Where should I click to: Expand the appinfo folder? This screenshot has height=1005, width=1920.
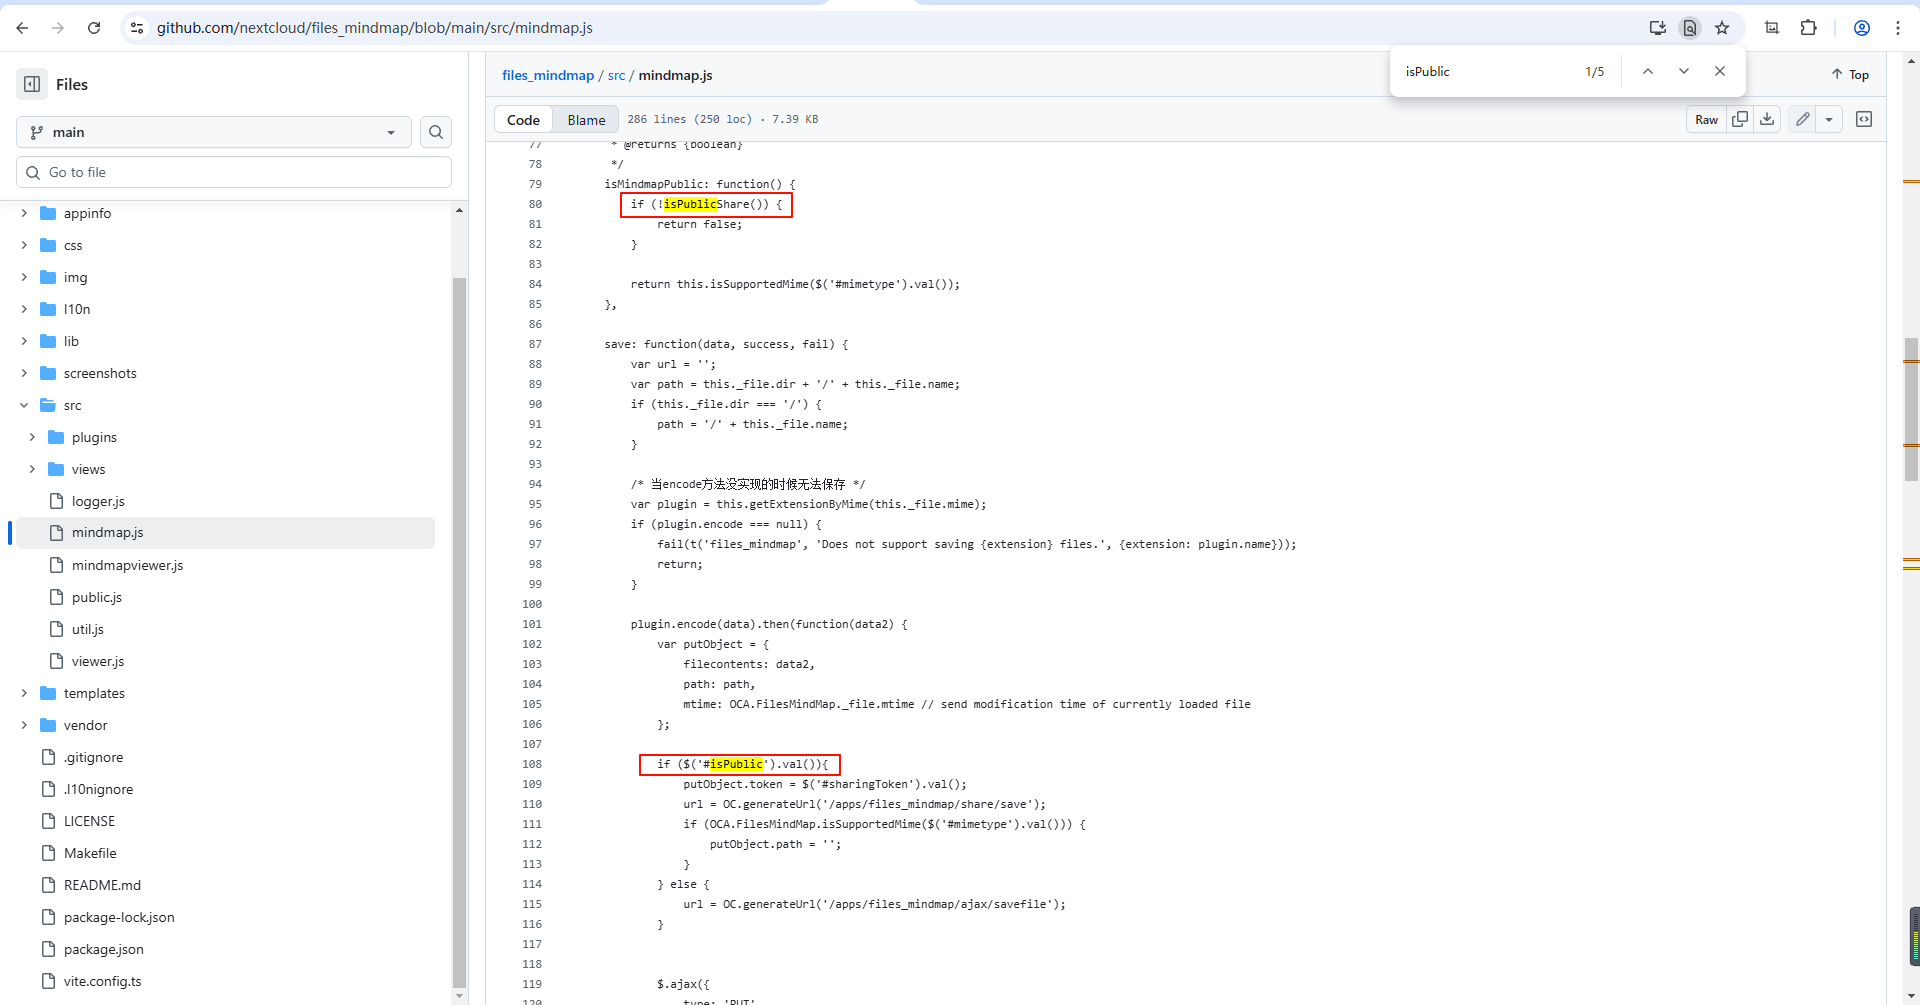[24, 213]
